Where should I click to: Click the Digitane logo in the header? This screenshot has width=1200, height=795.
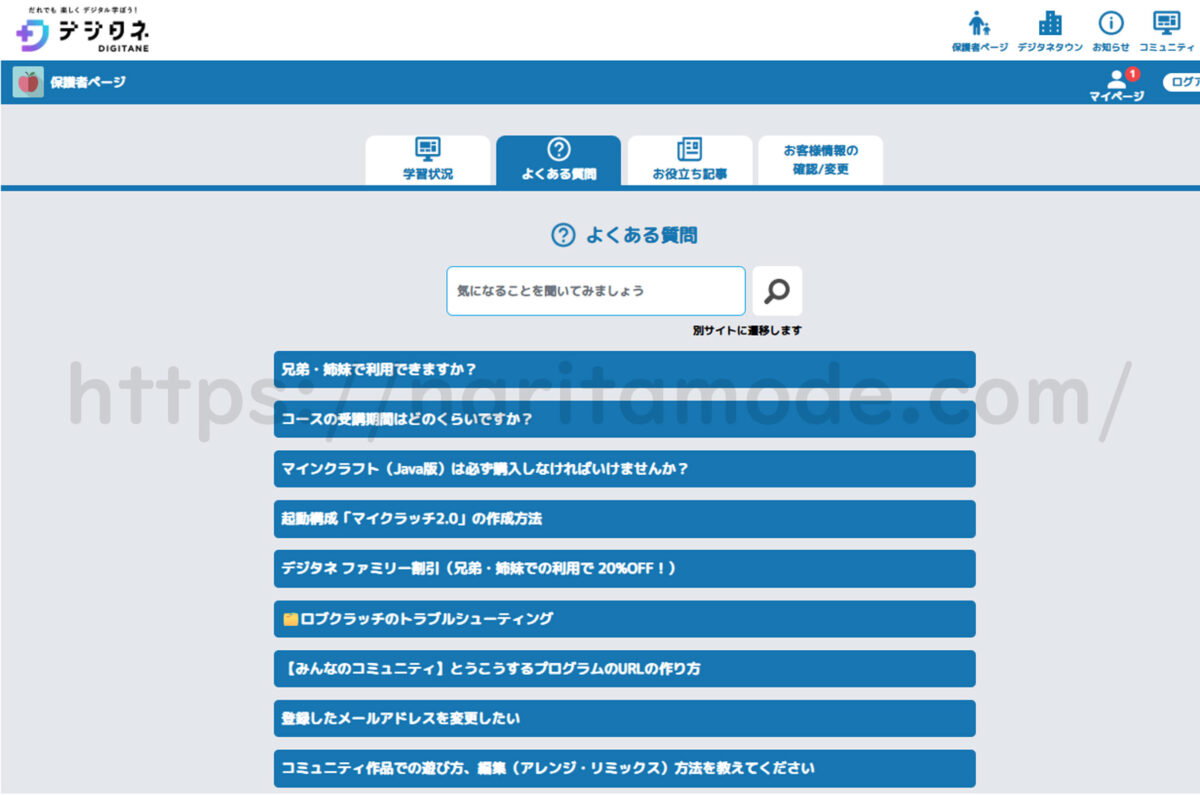(84, 31)
